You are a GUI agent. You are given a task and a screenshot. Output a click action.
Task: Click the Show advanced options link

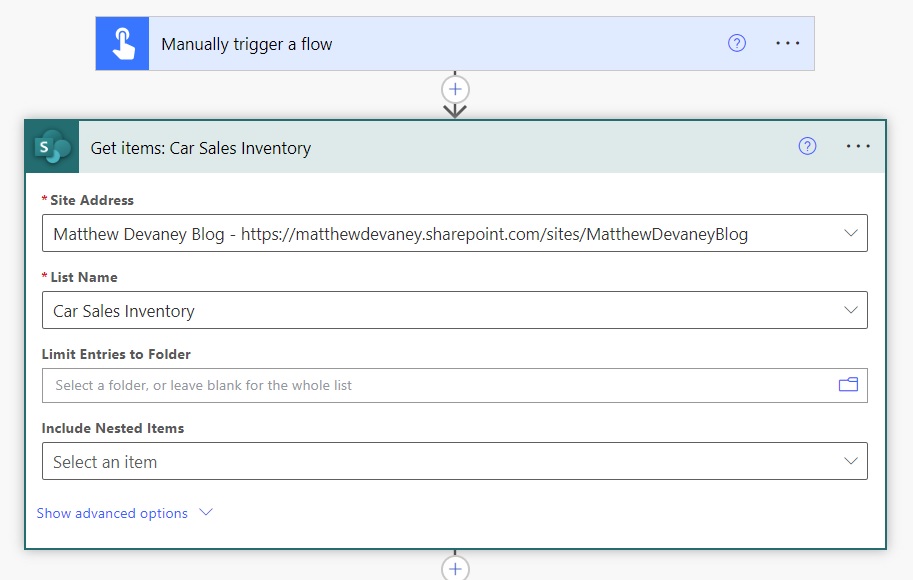(112, 513)
